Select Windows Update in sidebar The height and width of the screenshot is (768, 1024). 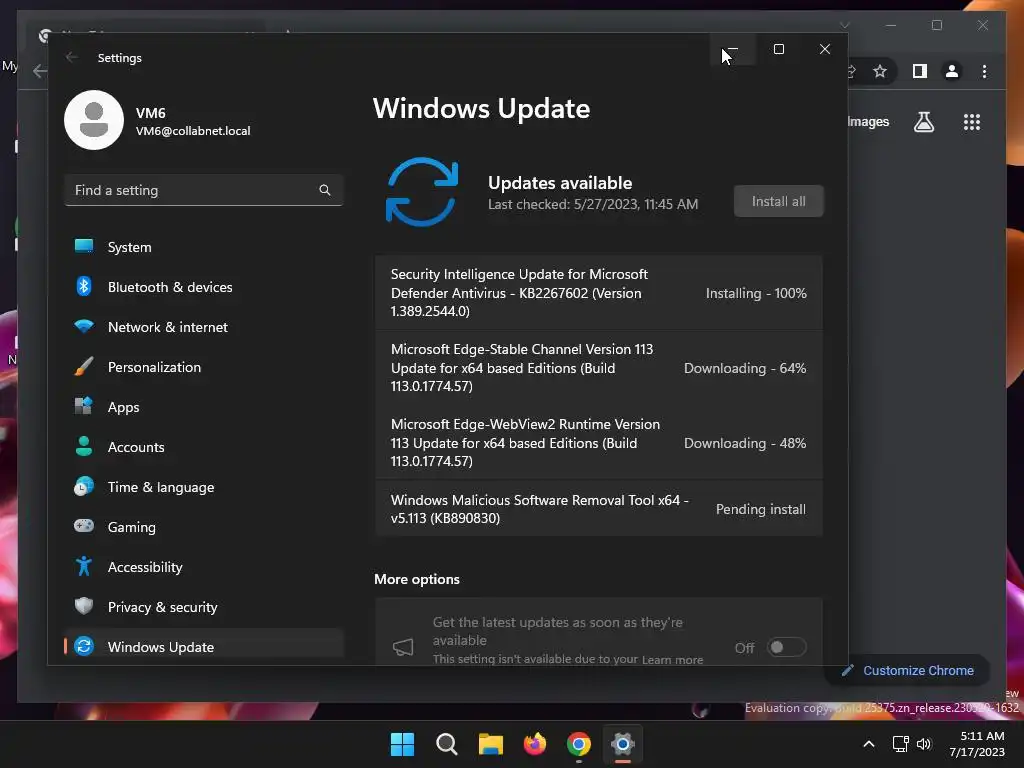[x=203, y=647]
